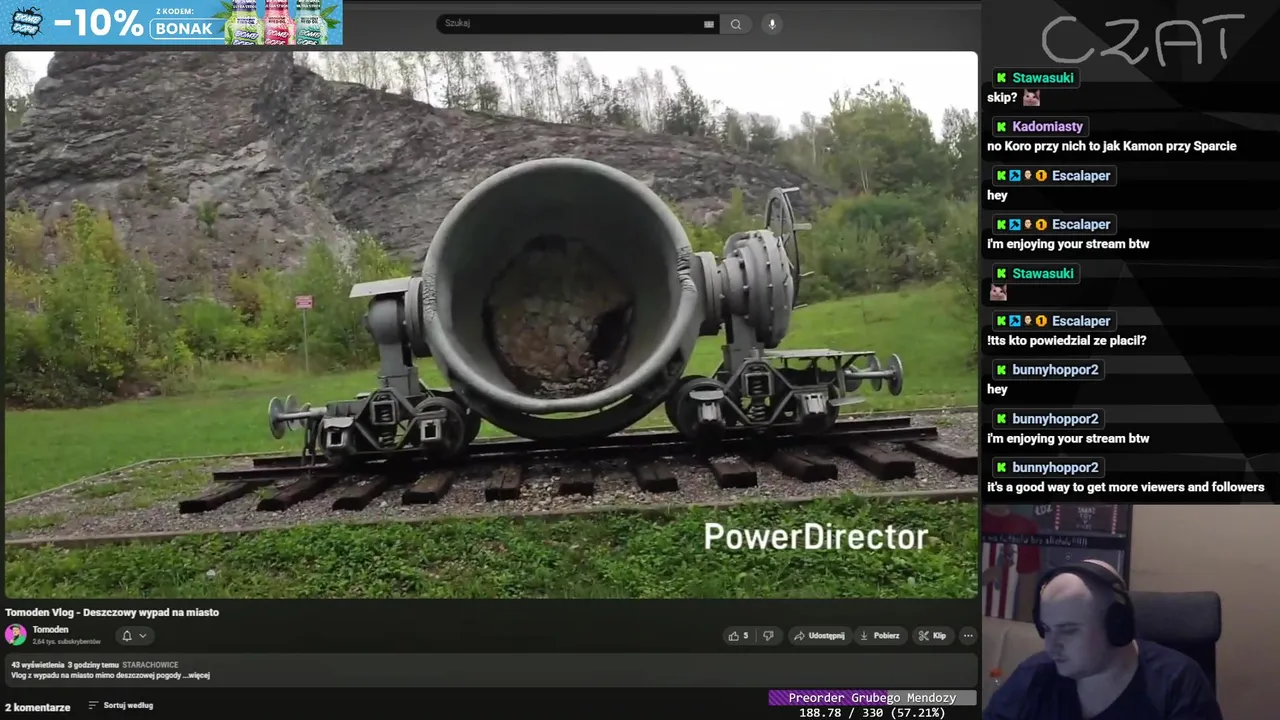Click Kick badge next to Kadomiasty
The width and height of the screenshot is (1280, 720).
tap(1001, 127)
